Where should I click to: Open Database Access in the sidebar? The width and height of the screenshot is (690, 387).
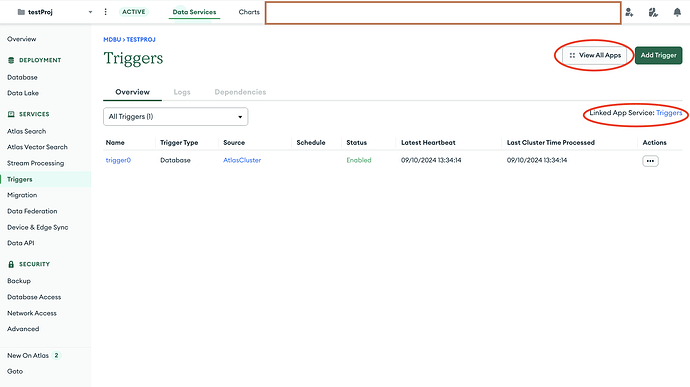click(34, 297)
